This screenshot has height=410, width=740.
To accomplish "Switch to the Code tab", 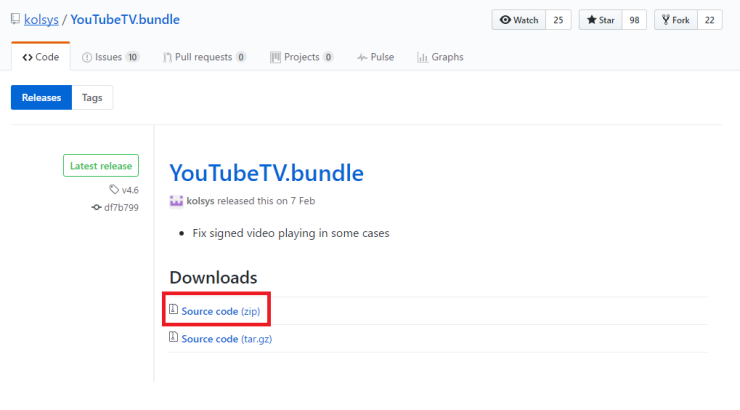I will click(x=41, y=57).
